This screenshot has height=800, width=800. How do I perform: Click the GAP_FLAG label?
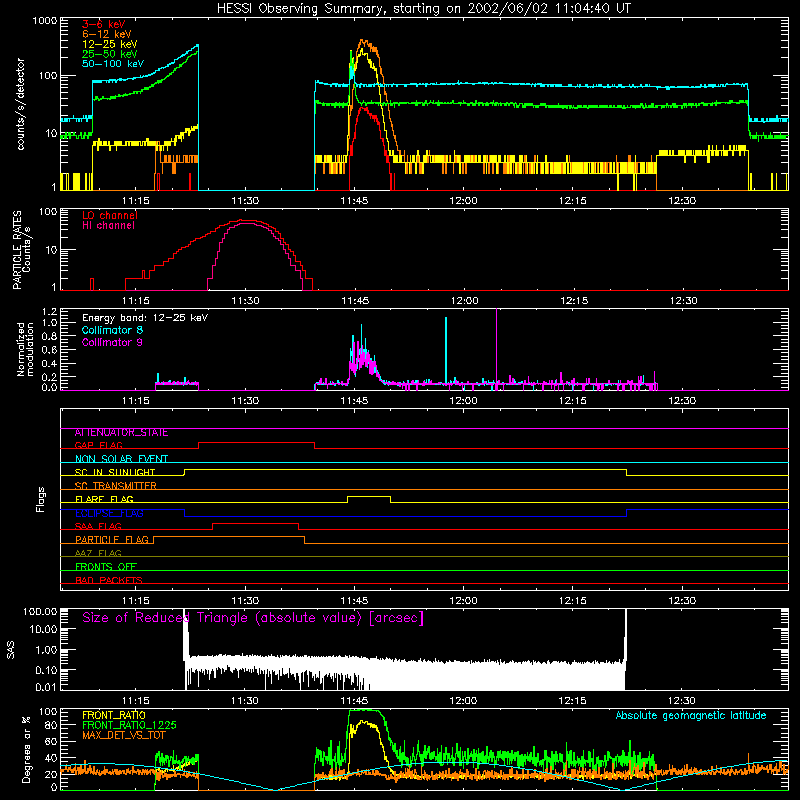point(98,445)
